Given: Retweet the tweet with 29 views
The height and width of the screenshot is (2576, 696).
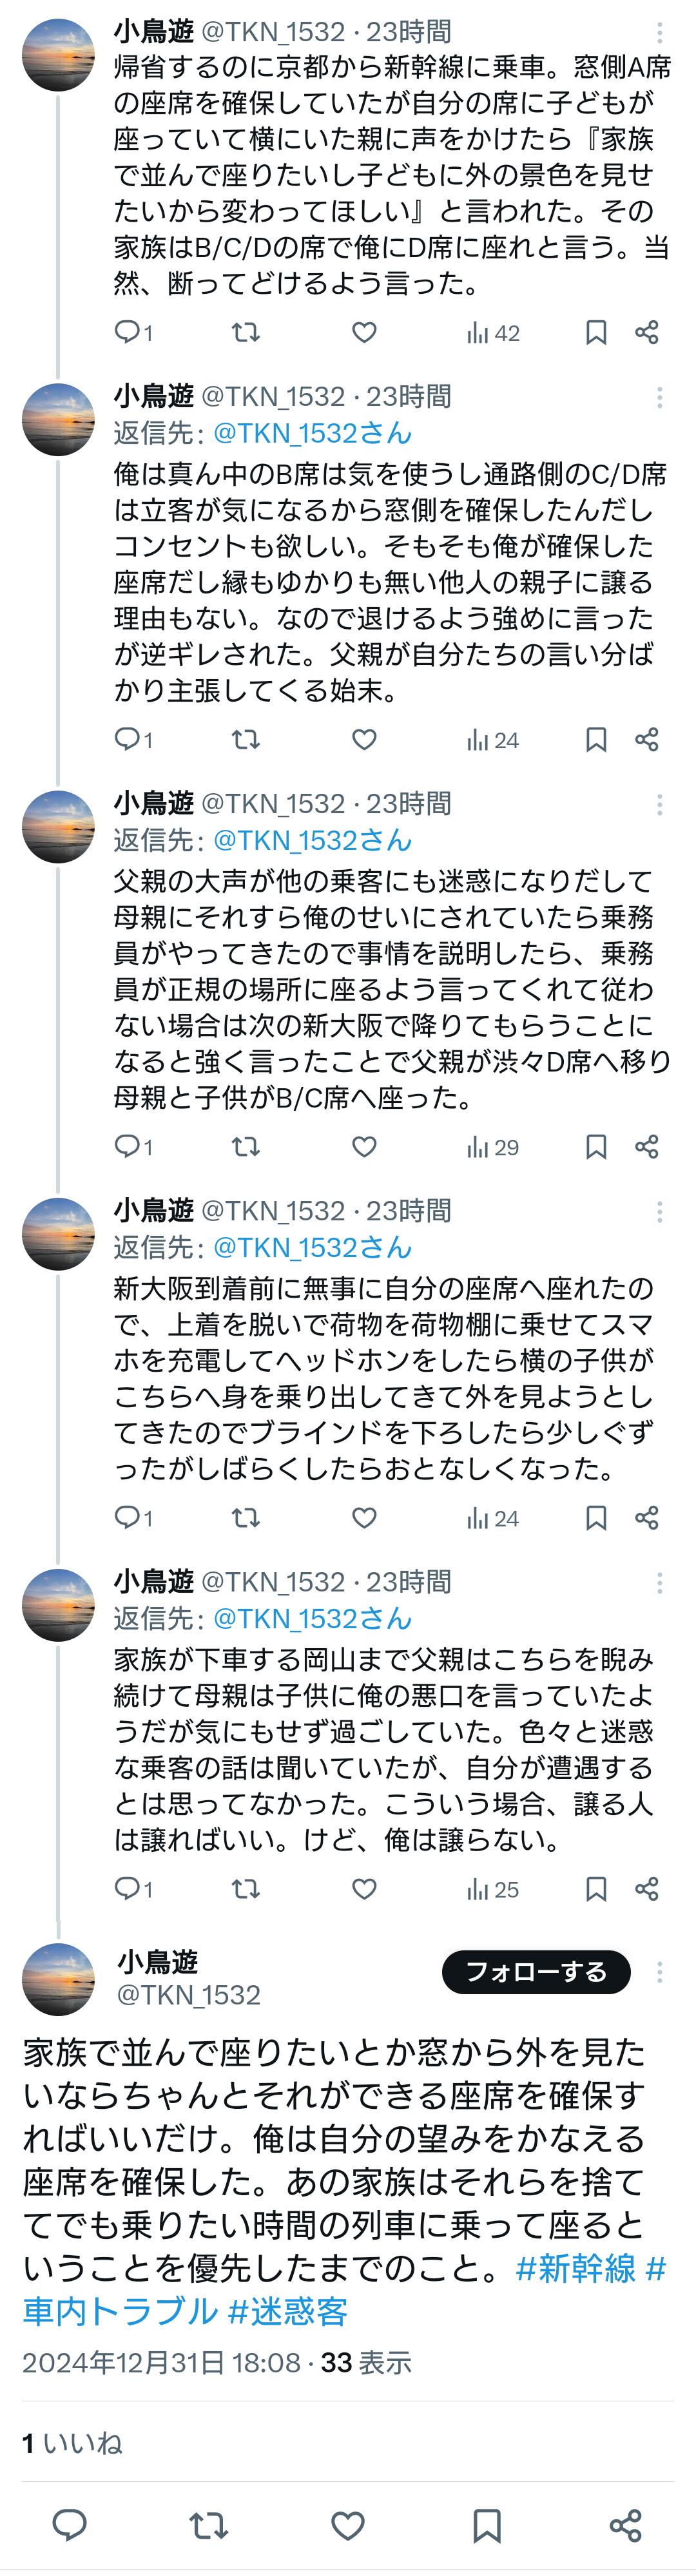Looking at the screenshot, I should (245, 1146).
